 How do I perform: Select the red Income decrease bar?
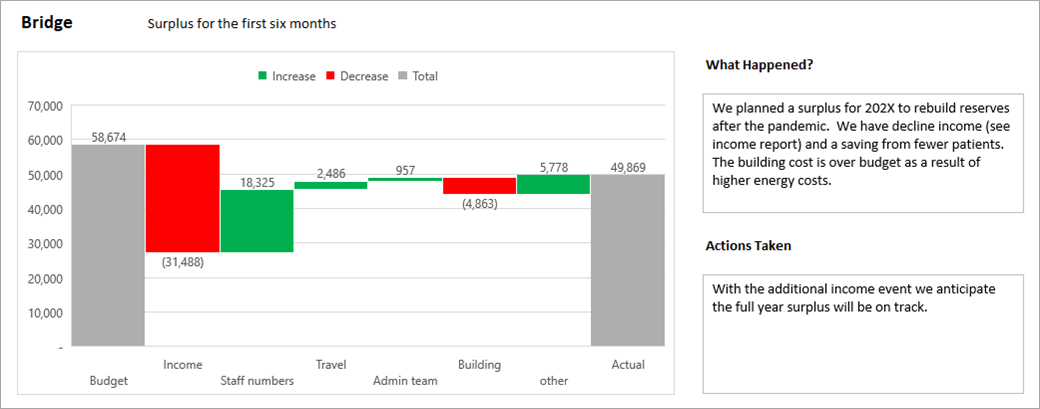(182, 198)
